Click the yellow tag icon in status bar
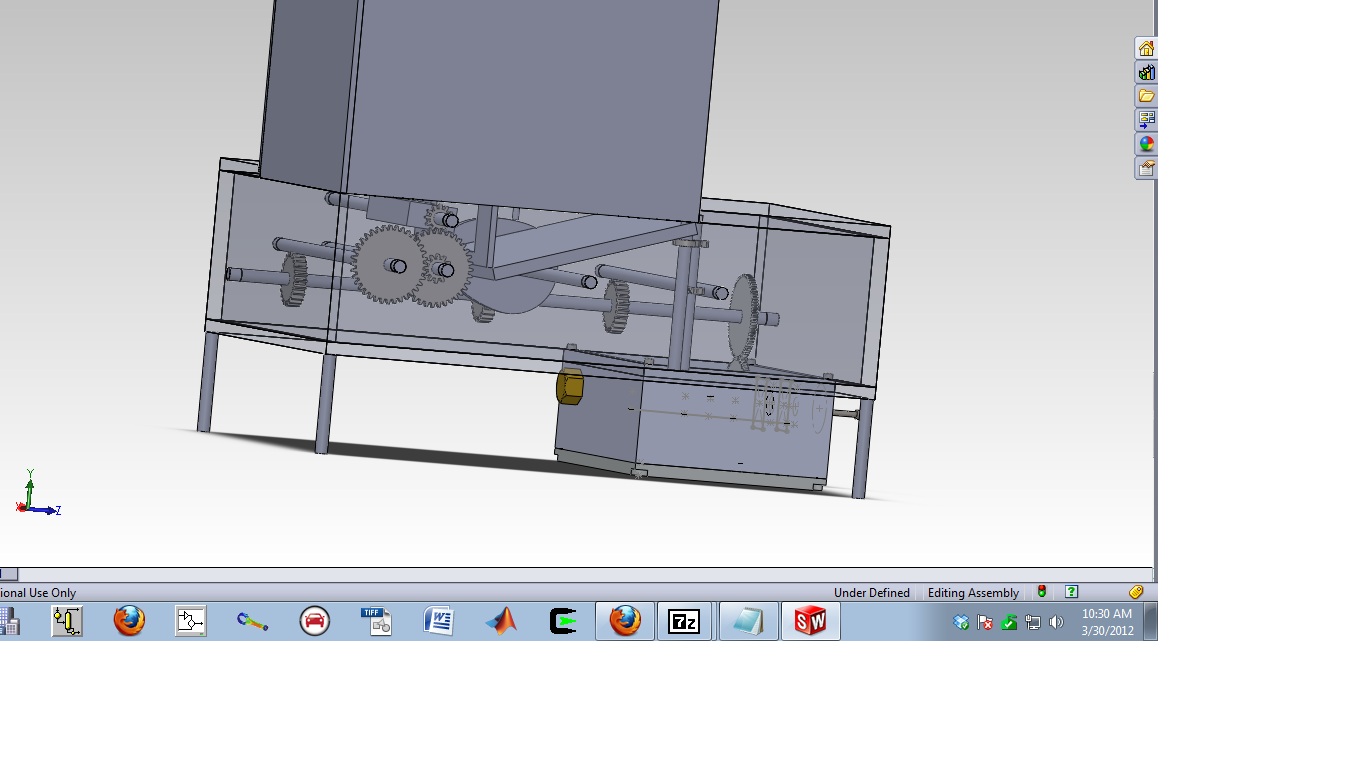1366x768 pixels. pyautogui.click(x=1136, y=592)
